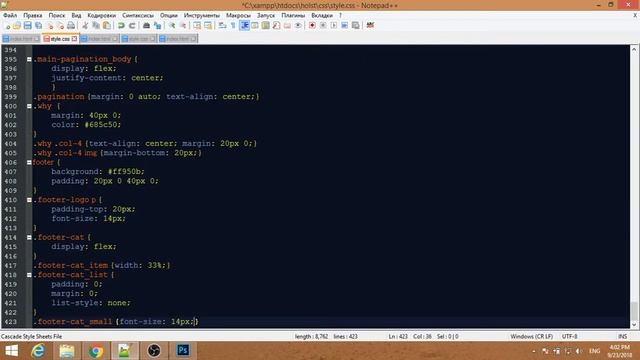Click the Paste toolbar icon
The width and height of the screenshot is (640, 360).
tap(107, 25)
